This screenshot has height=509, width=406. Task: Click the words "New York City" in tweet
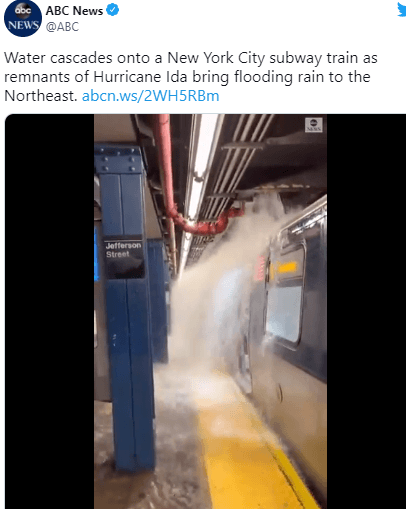(x=216, y=58)
